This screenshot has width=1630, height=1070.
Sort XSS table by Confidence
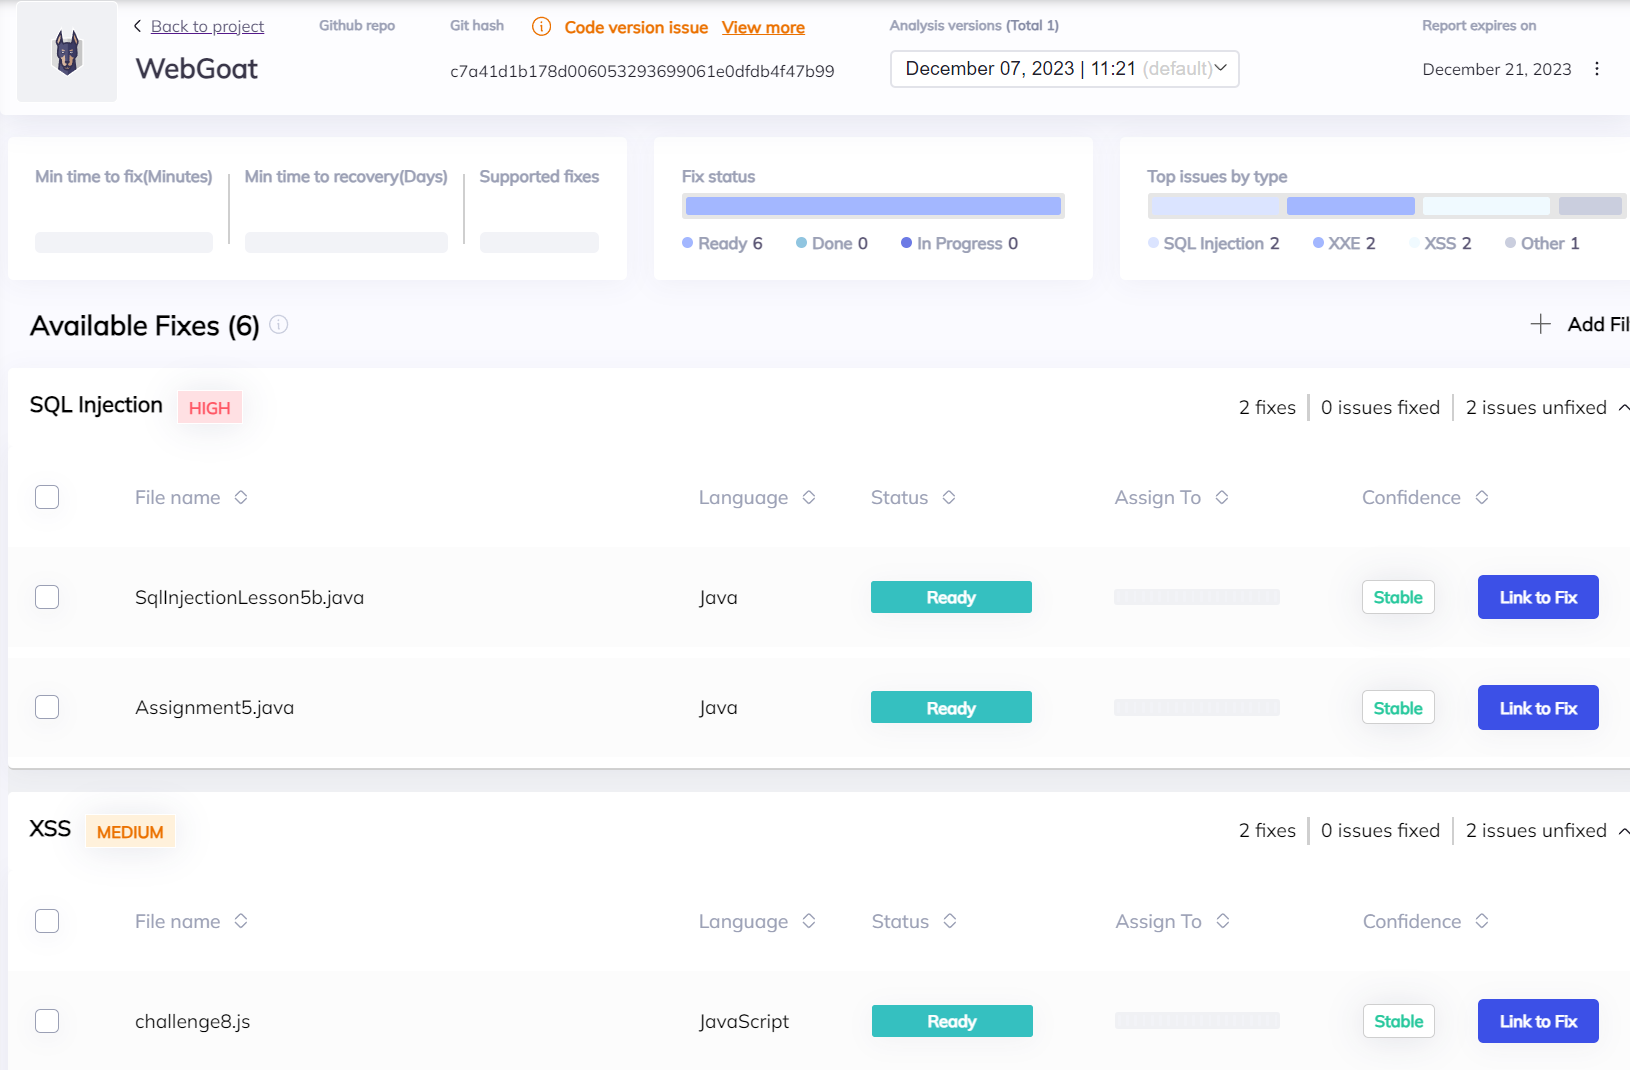1482,921
